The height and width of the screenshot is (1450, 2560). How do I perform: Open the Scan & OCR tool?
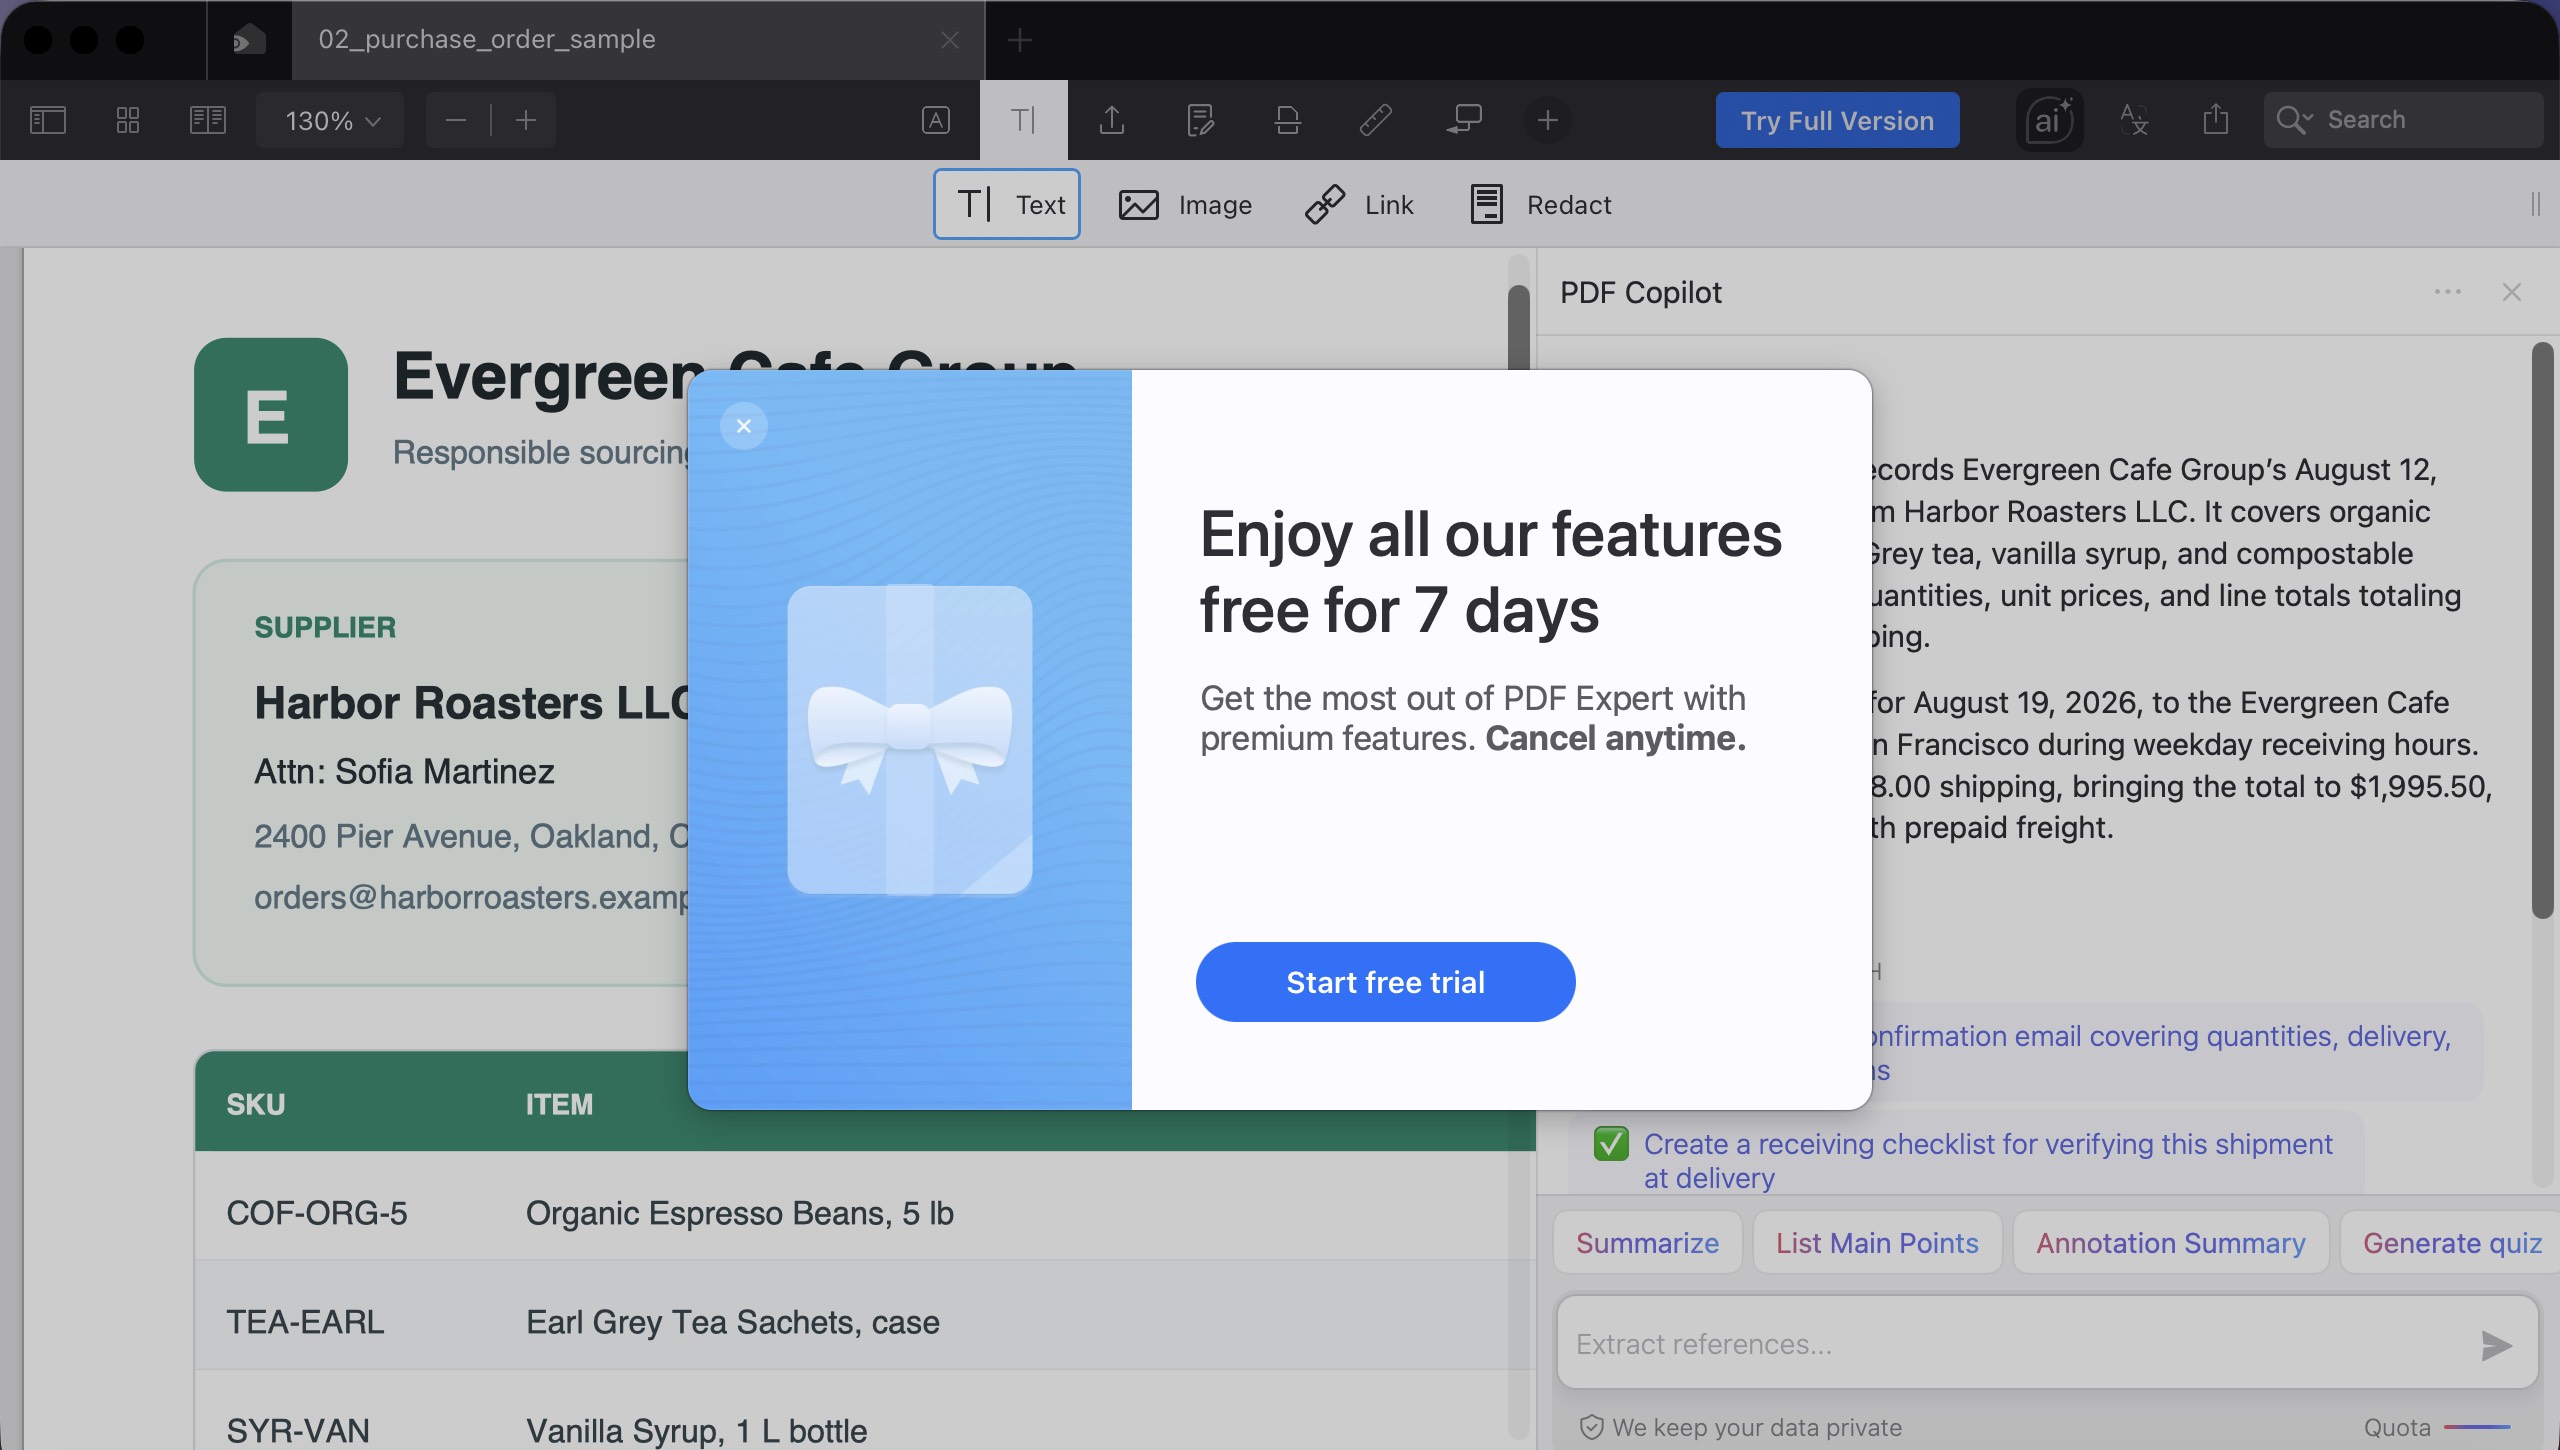1288,121
